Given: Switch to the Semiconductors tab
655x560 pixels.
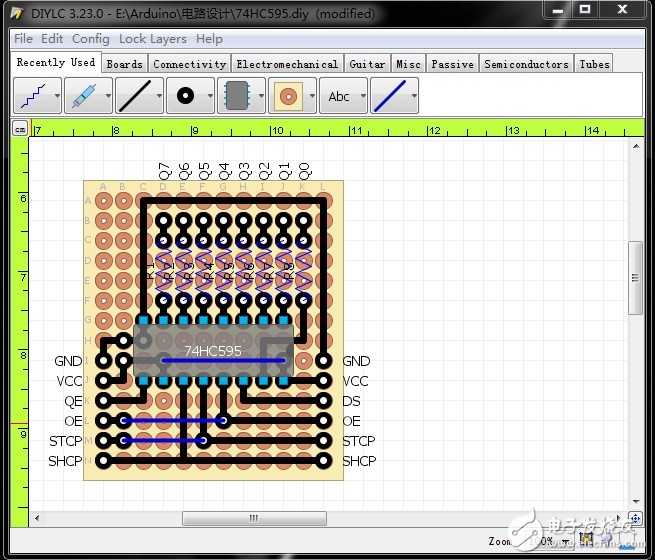Looking at the screenshot, I should click(526, 64).
